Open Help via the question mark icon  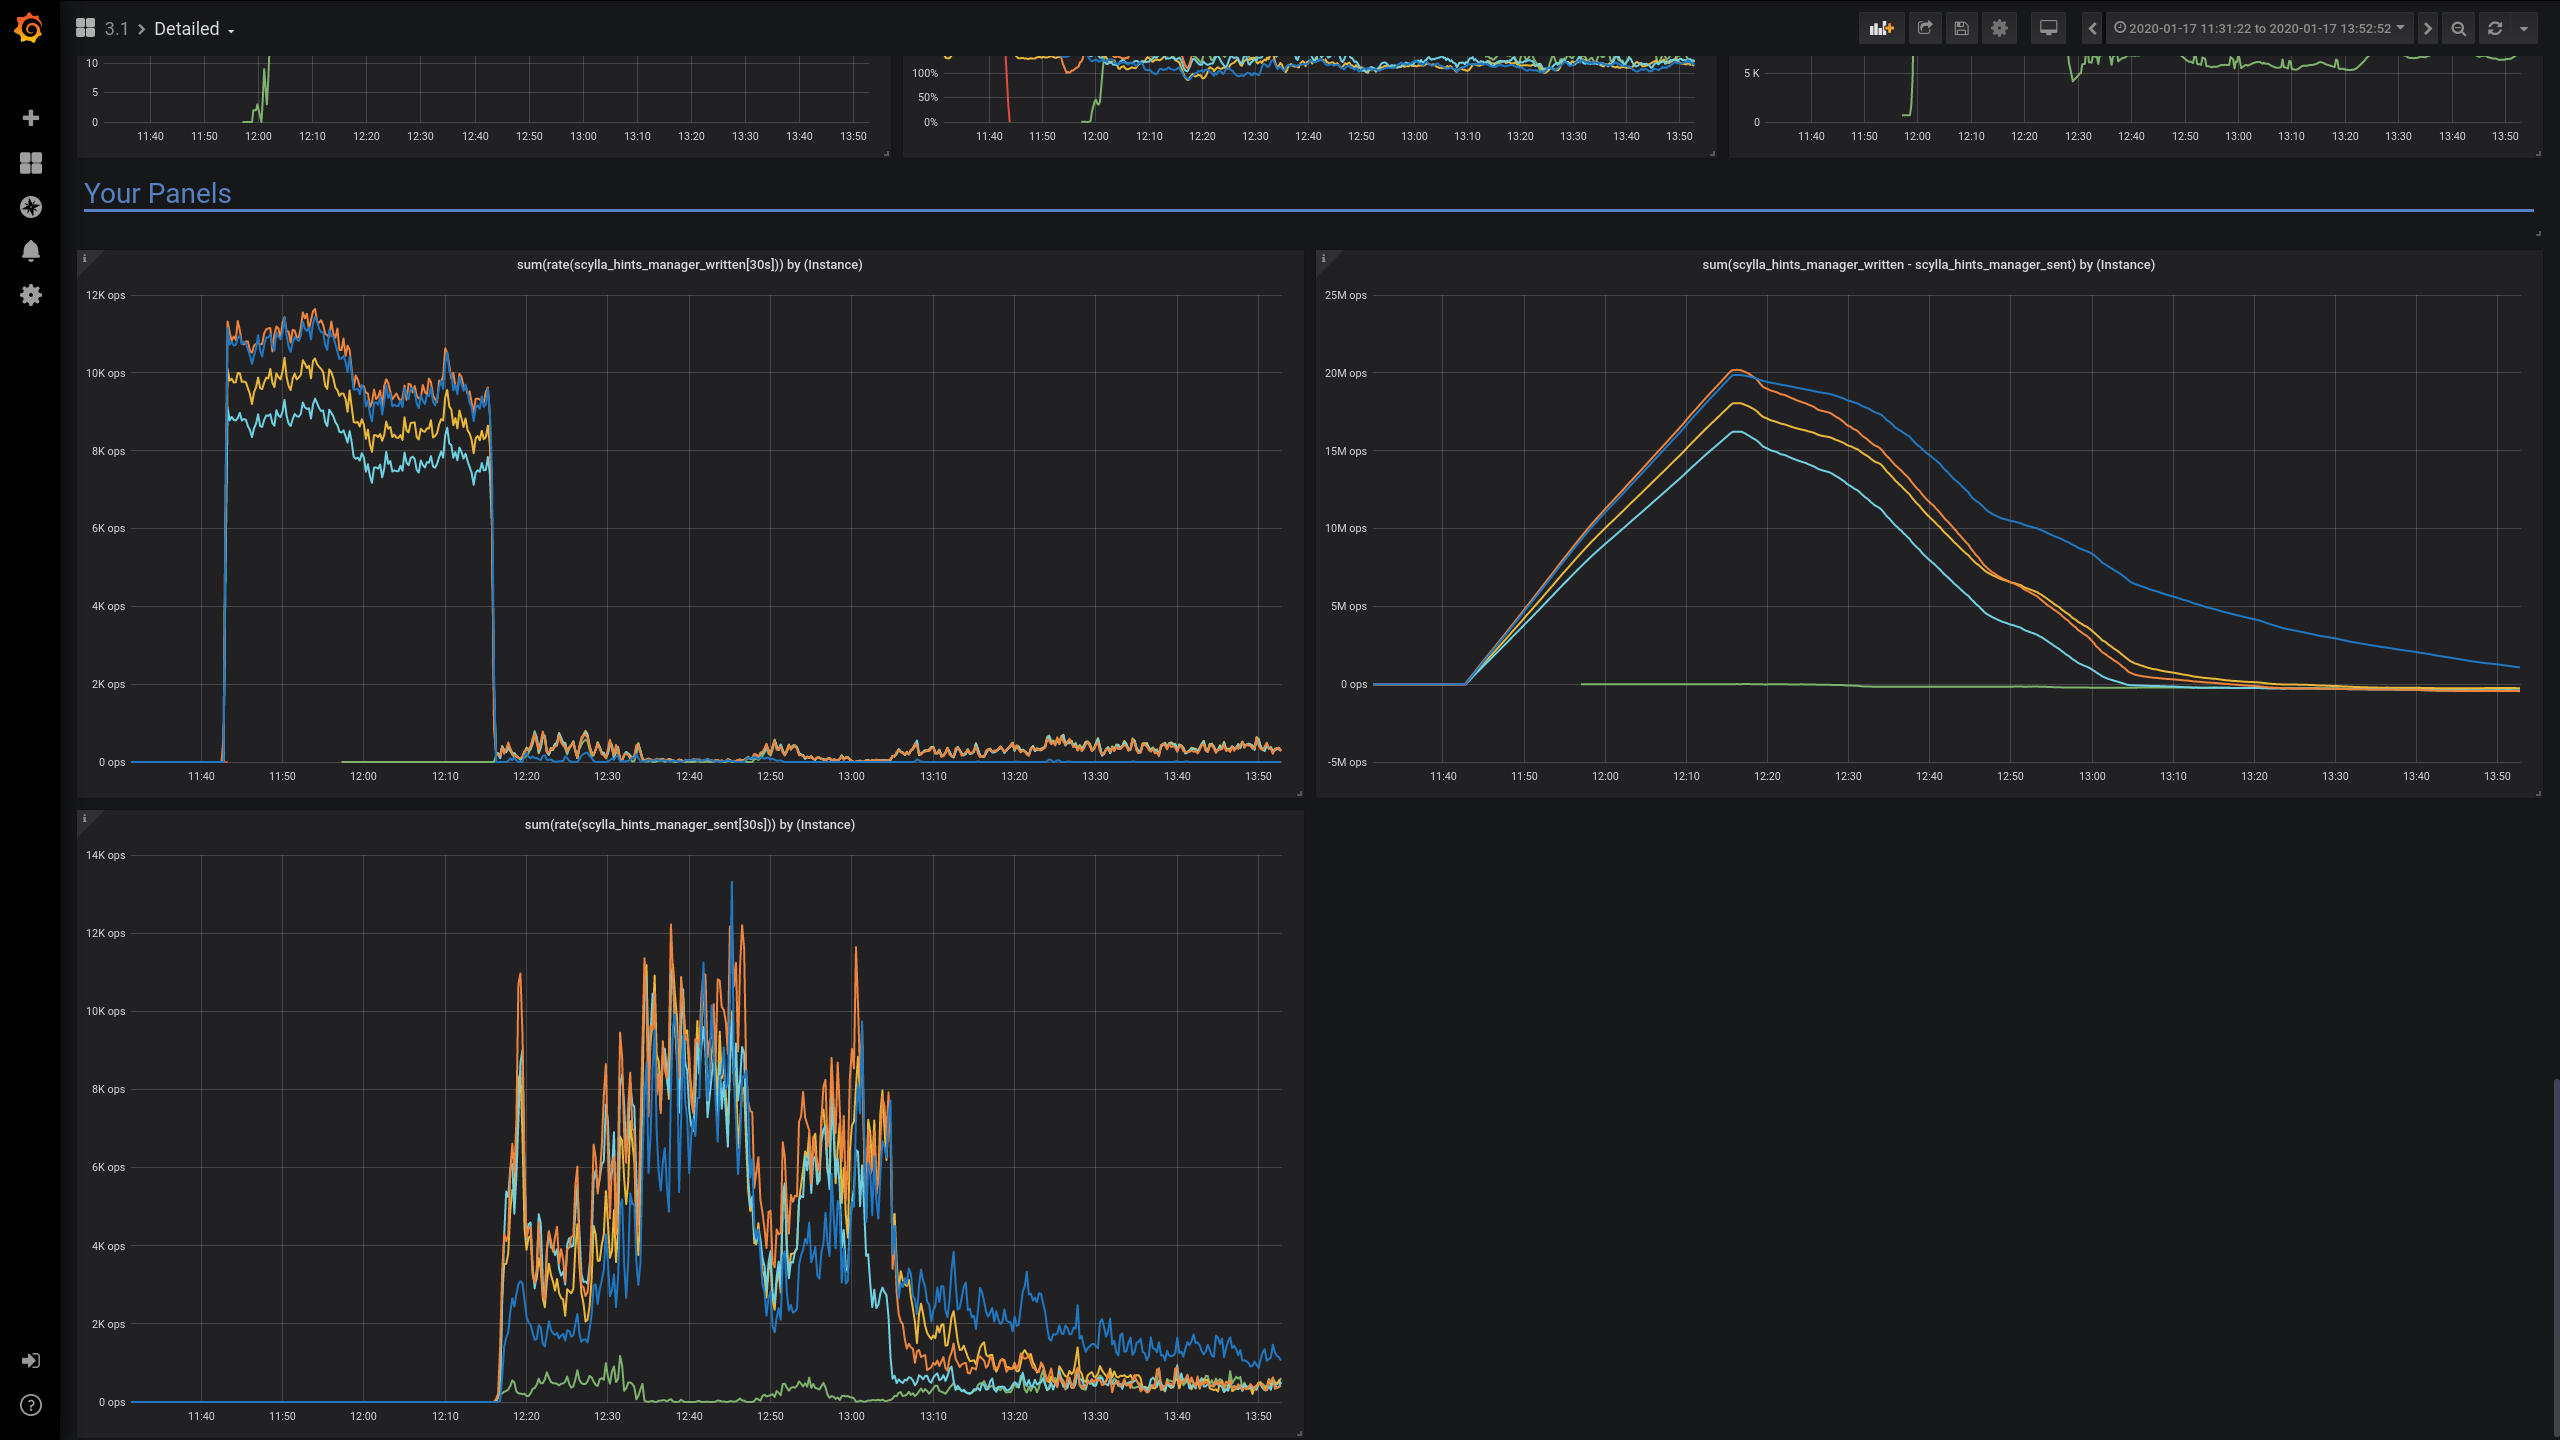pos(31,1404)
